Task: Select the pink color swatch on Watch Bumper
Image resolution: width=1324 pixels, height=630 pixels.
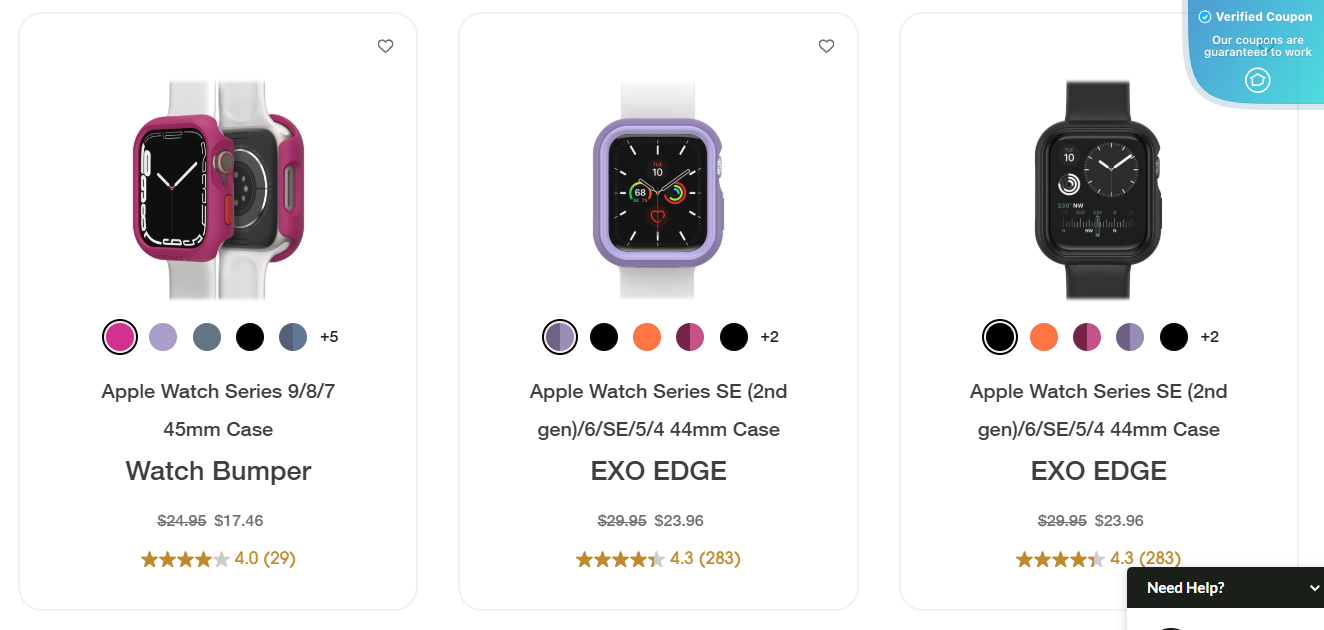Action: tap(119, 337)
